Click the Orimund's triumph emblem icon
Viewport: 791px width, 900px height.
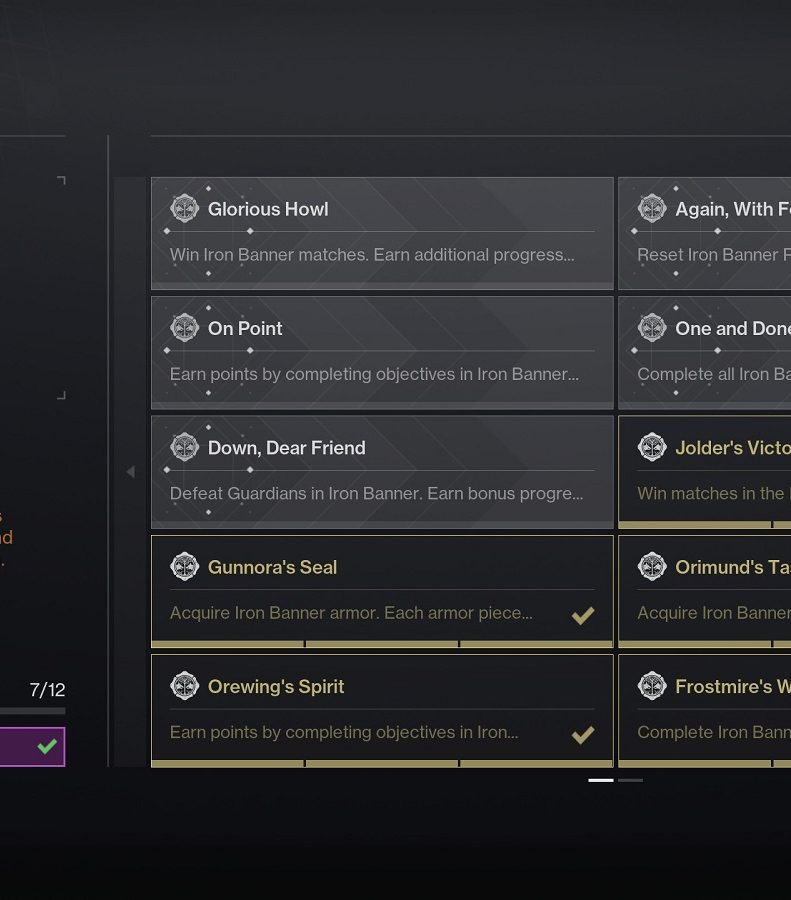coord(652,567)
